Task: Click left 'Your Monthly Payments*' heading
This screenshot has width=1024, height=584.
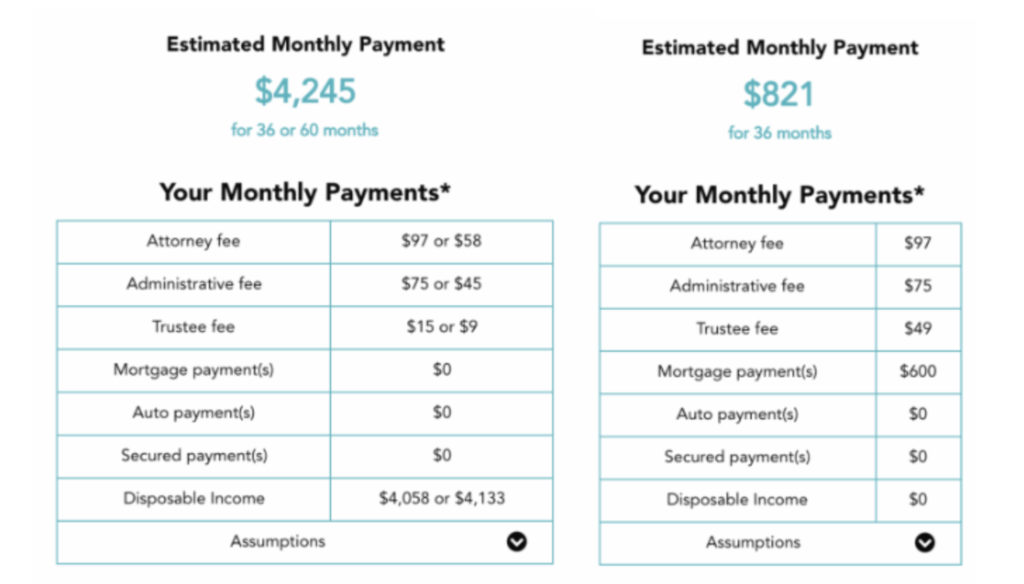Action: tap(305, 192)
